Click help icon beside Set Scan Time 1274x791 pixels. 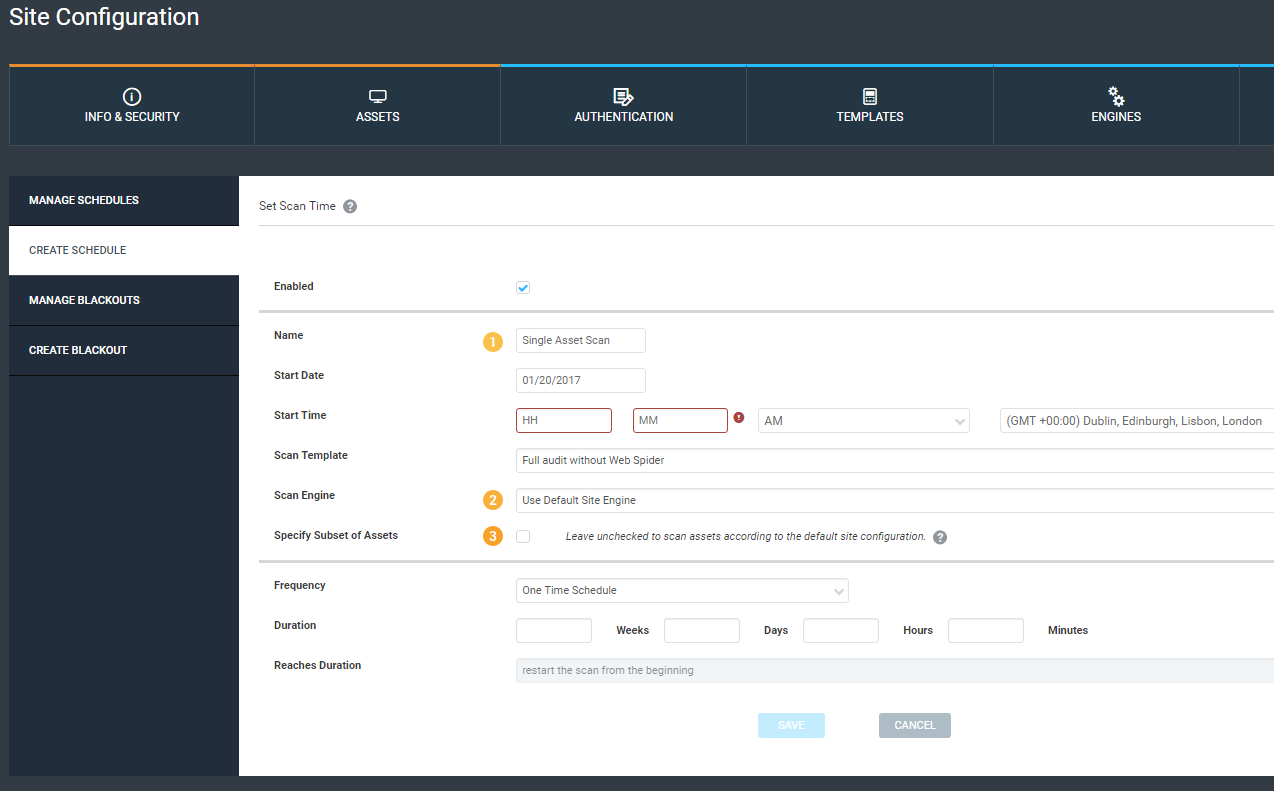pyautogui.click(x=350, y=207)
